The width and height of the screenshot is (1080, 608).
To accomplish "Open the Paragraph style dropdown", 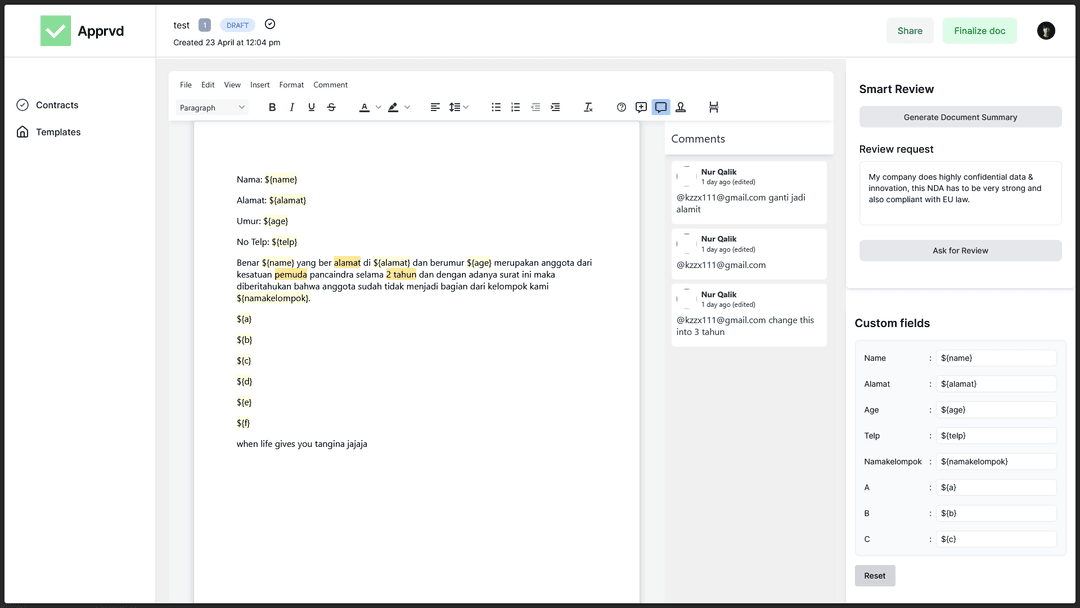I will tap(212, 107).
